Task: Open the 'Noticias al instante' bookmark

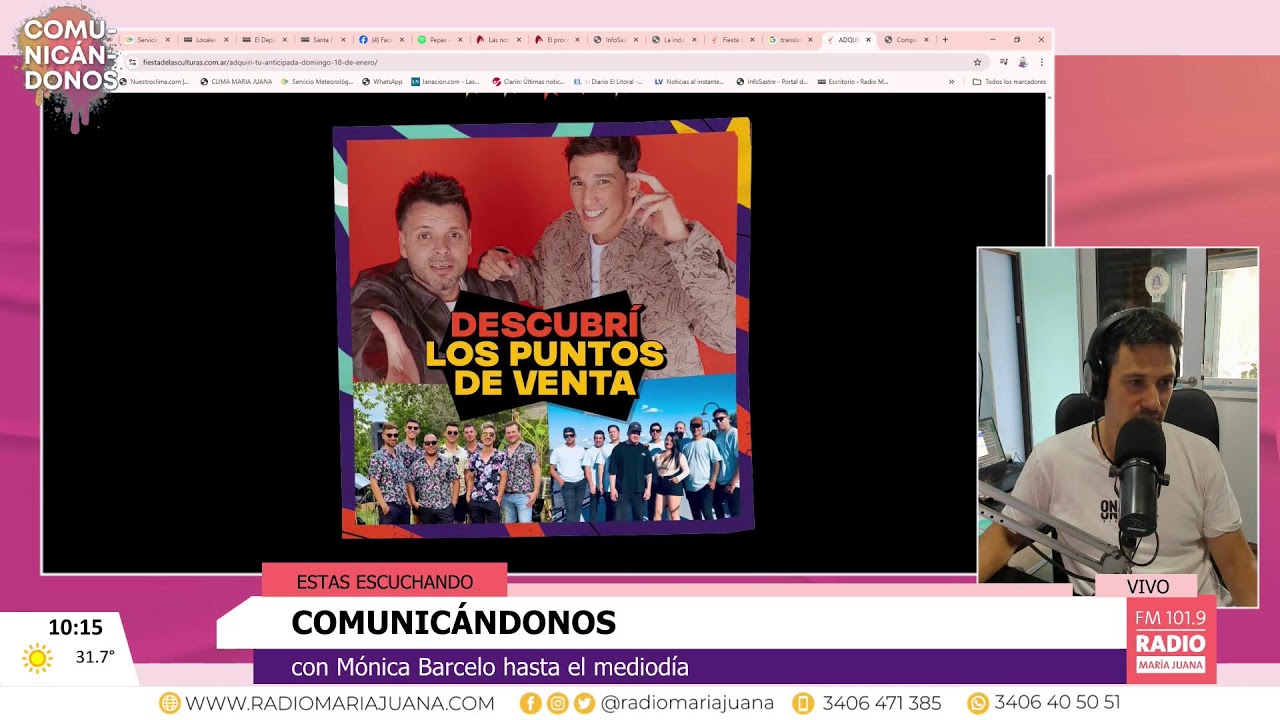Action: [x=690, y=82]
